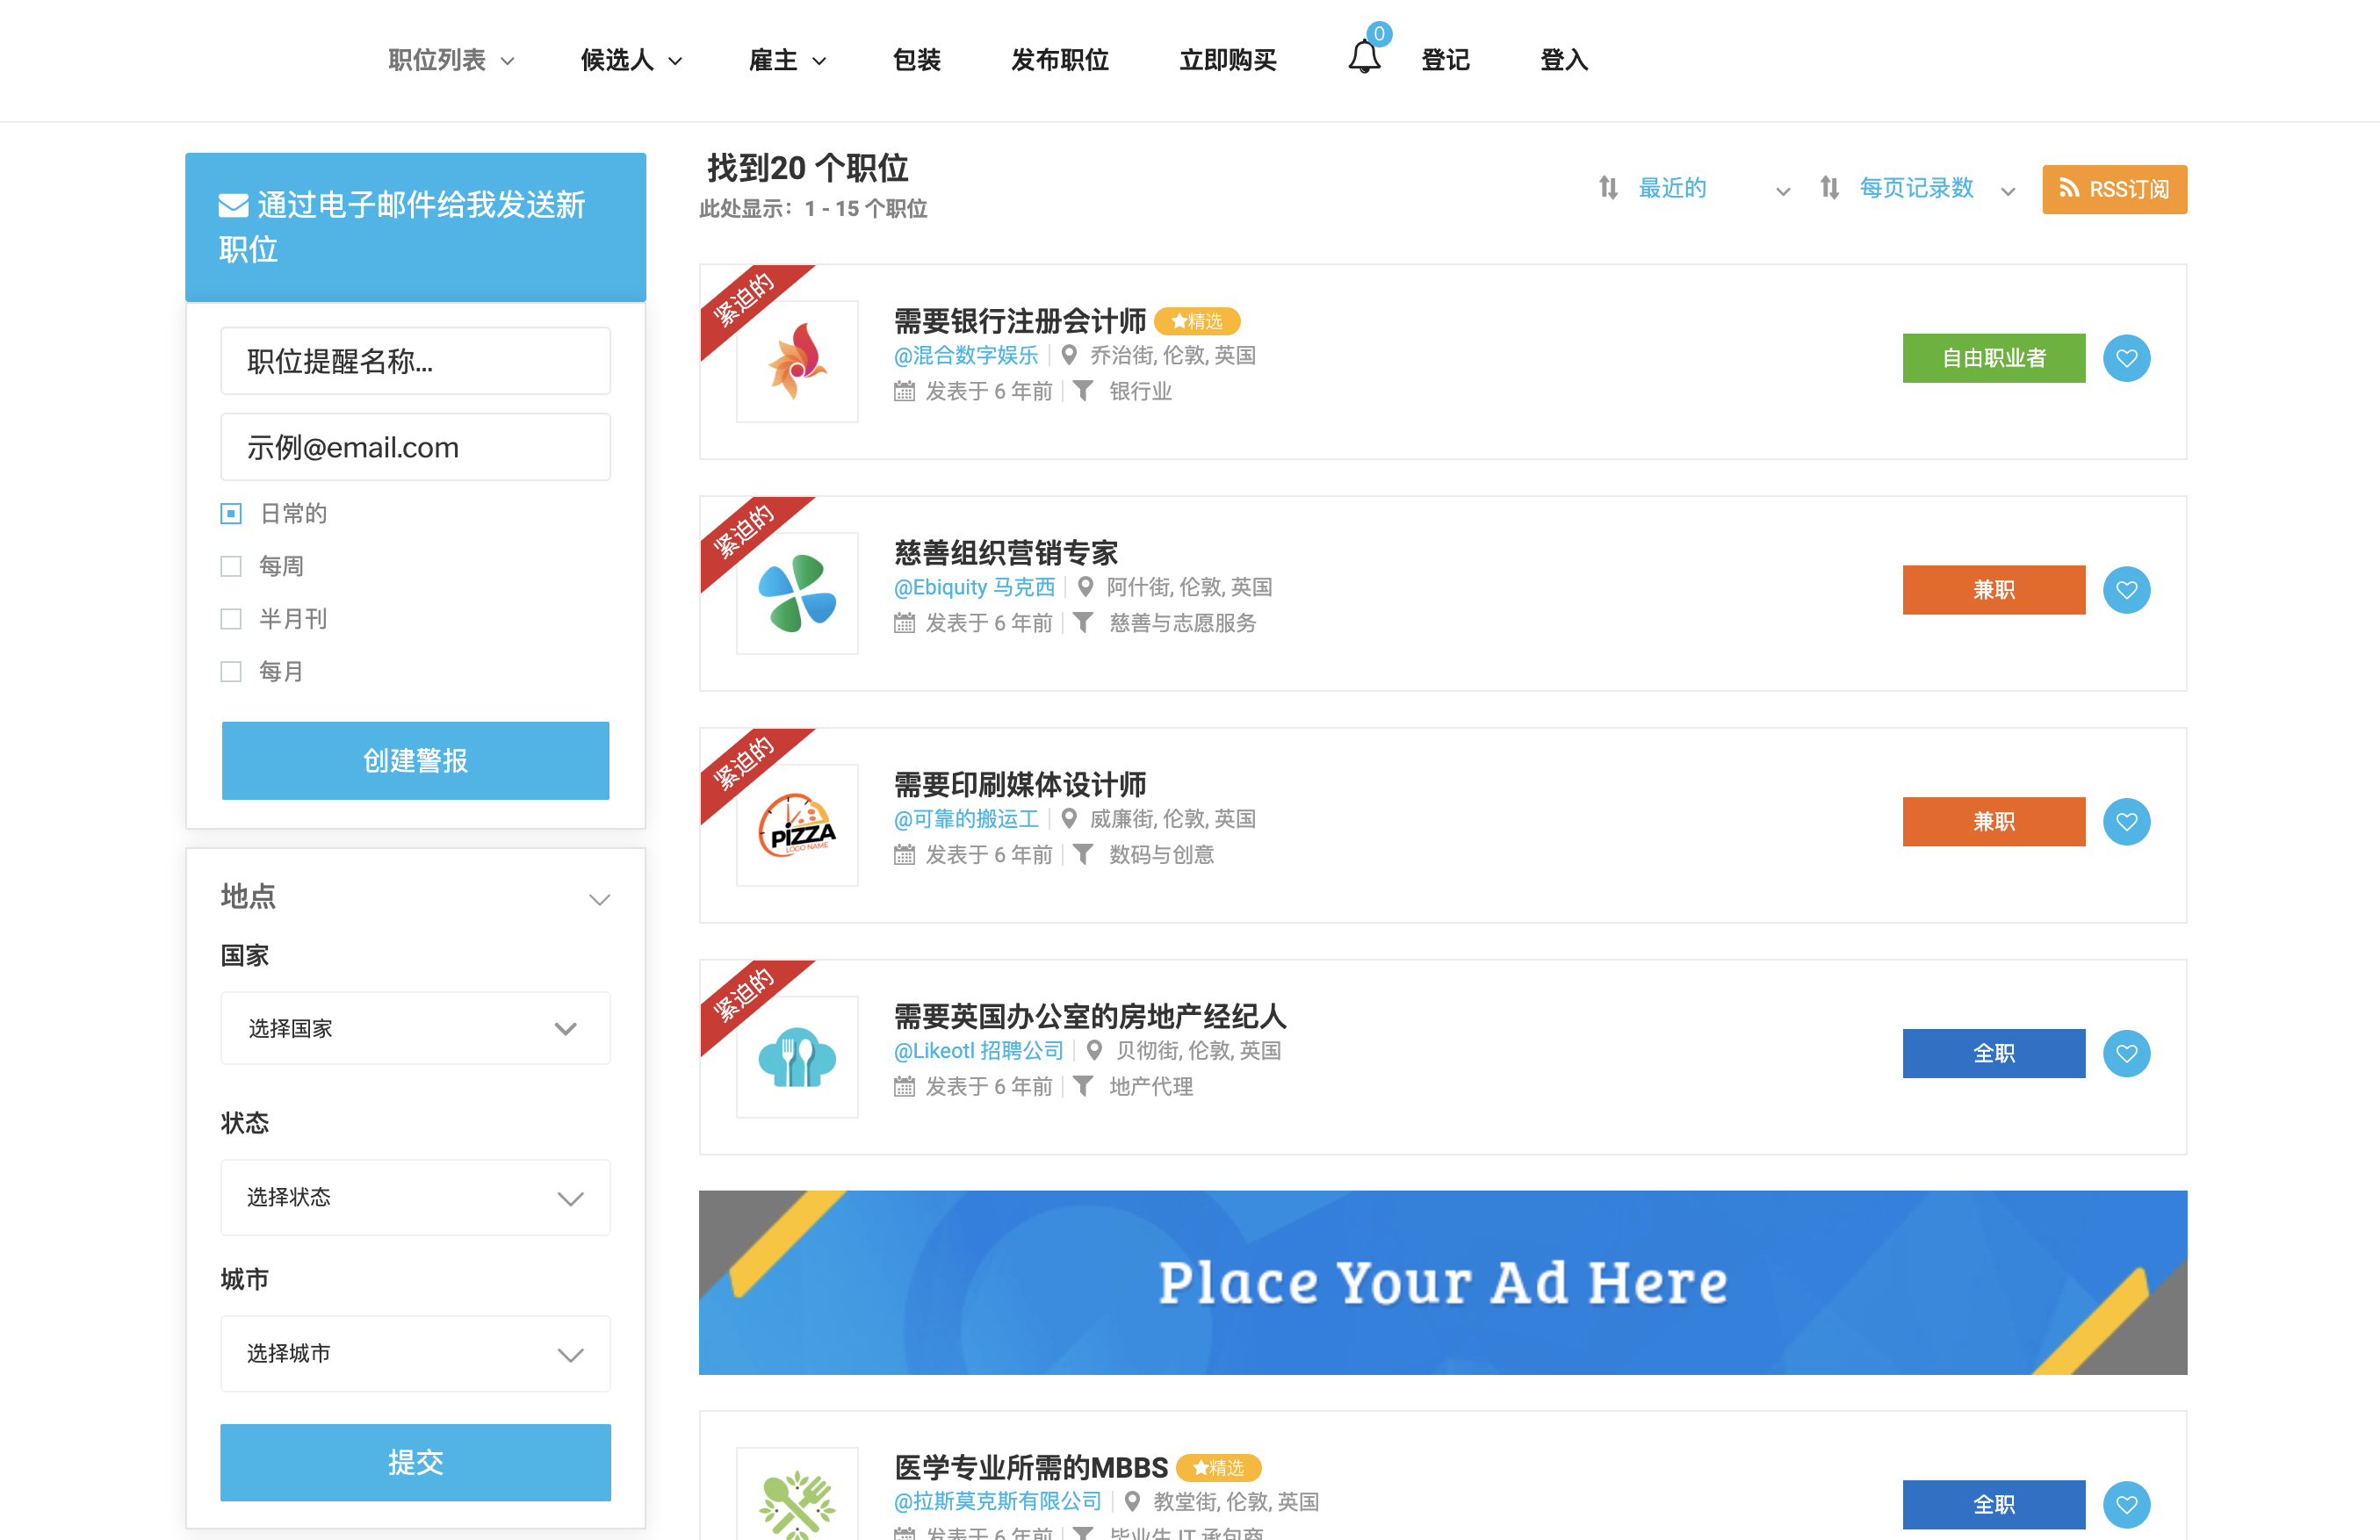Collapse the 地点 filter section
This screenshot has width=2380, height=1540.
(x=599, y=899)
